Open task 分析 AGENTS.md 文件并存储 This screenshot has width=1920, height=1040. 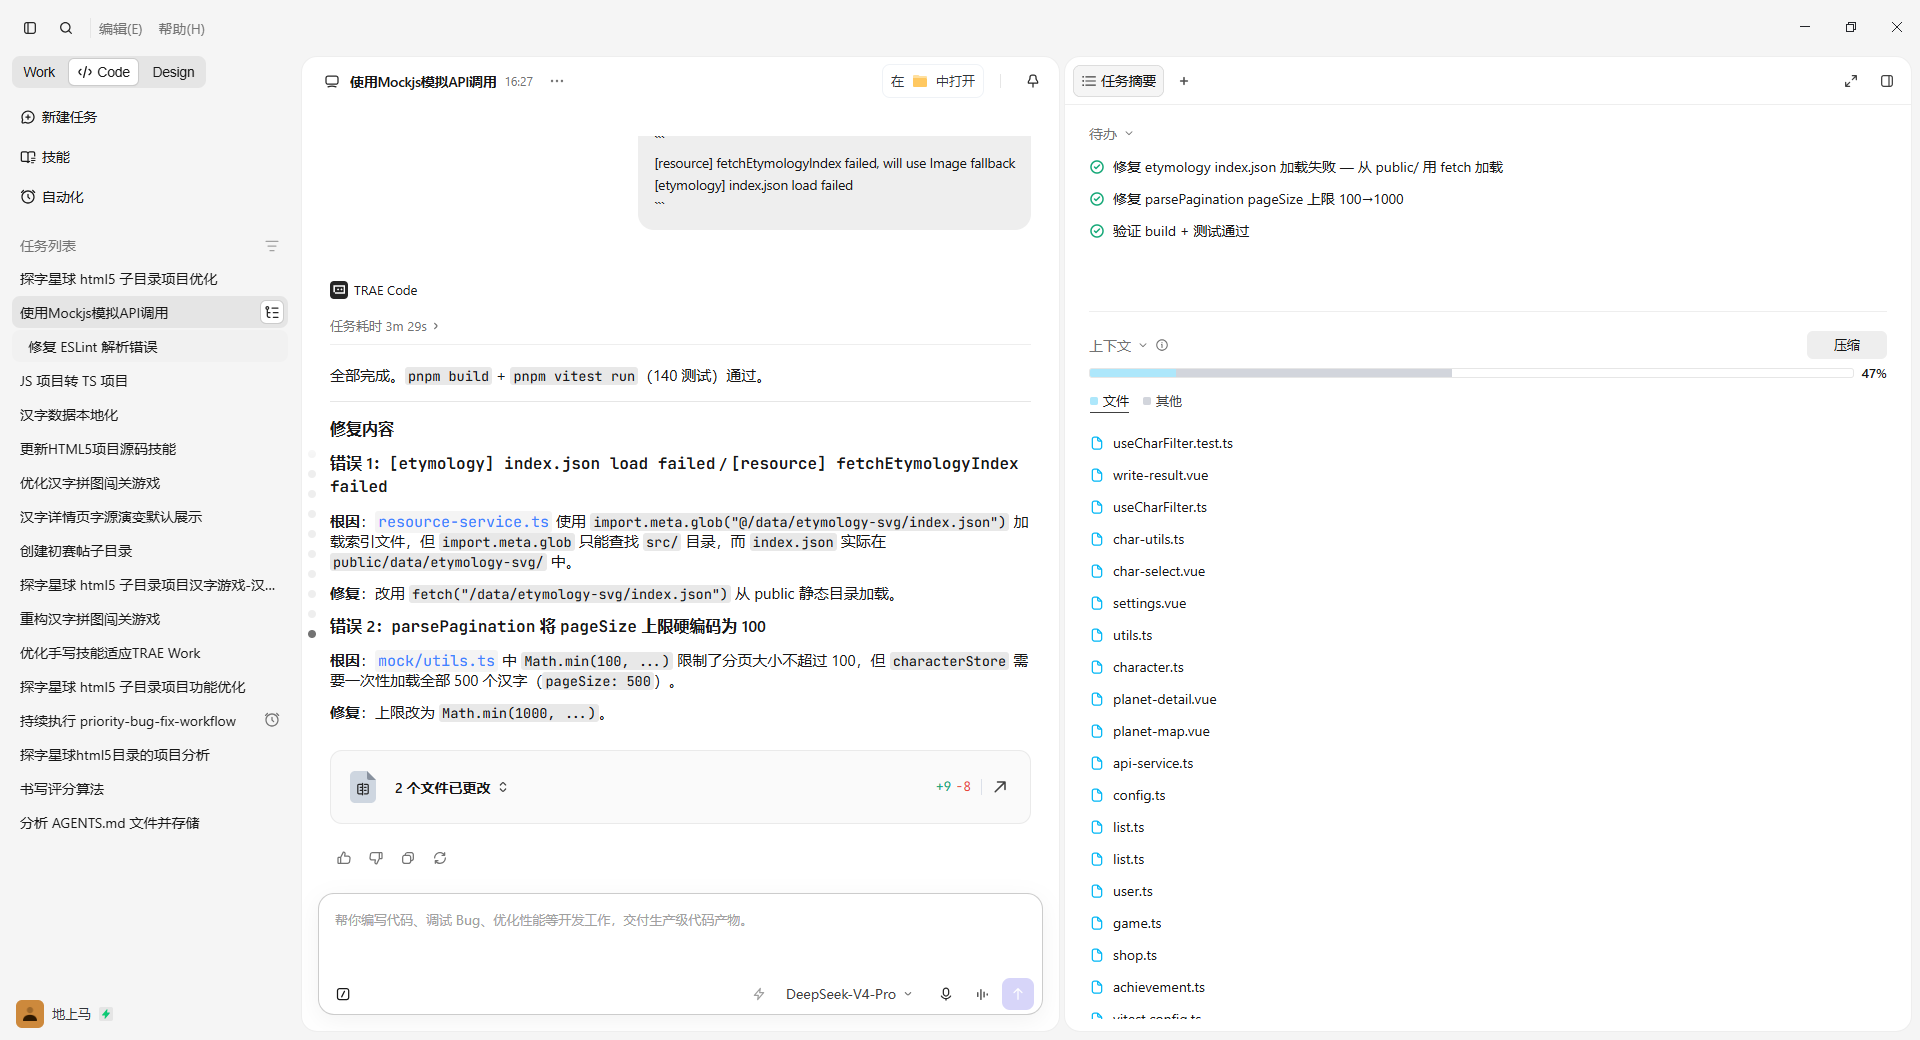coord(151,823)
